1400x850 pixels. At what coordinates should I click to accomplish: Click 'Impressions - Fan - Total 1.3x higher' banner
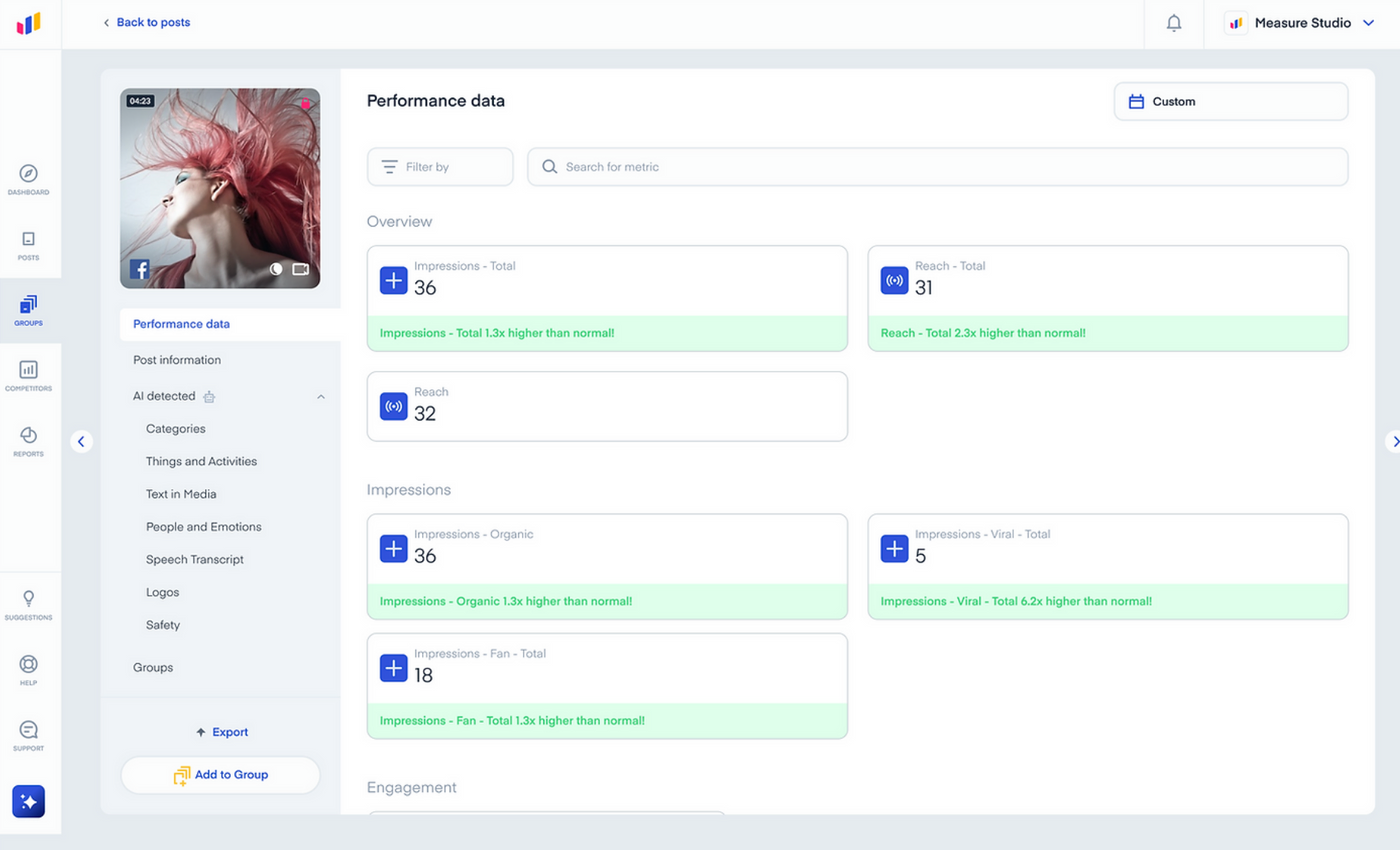[607, 720]
